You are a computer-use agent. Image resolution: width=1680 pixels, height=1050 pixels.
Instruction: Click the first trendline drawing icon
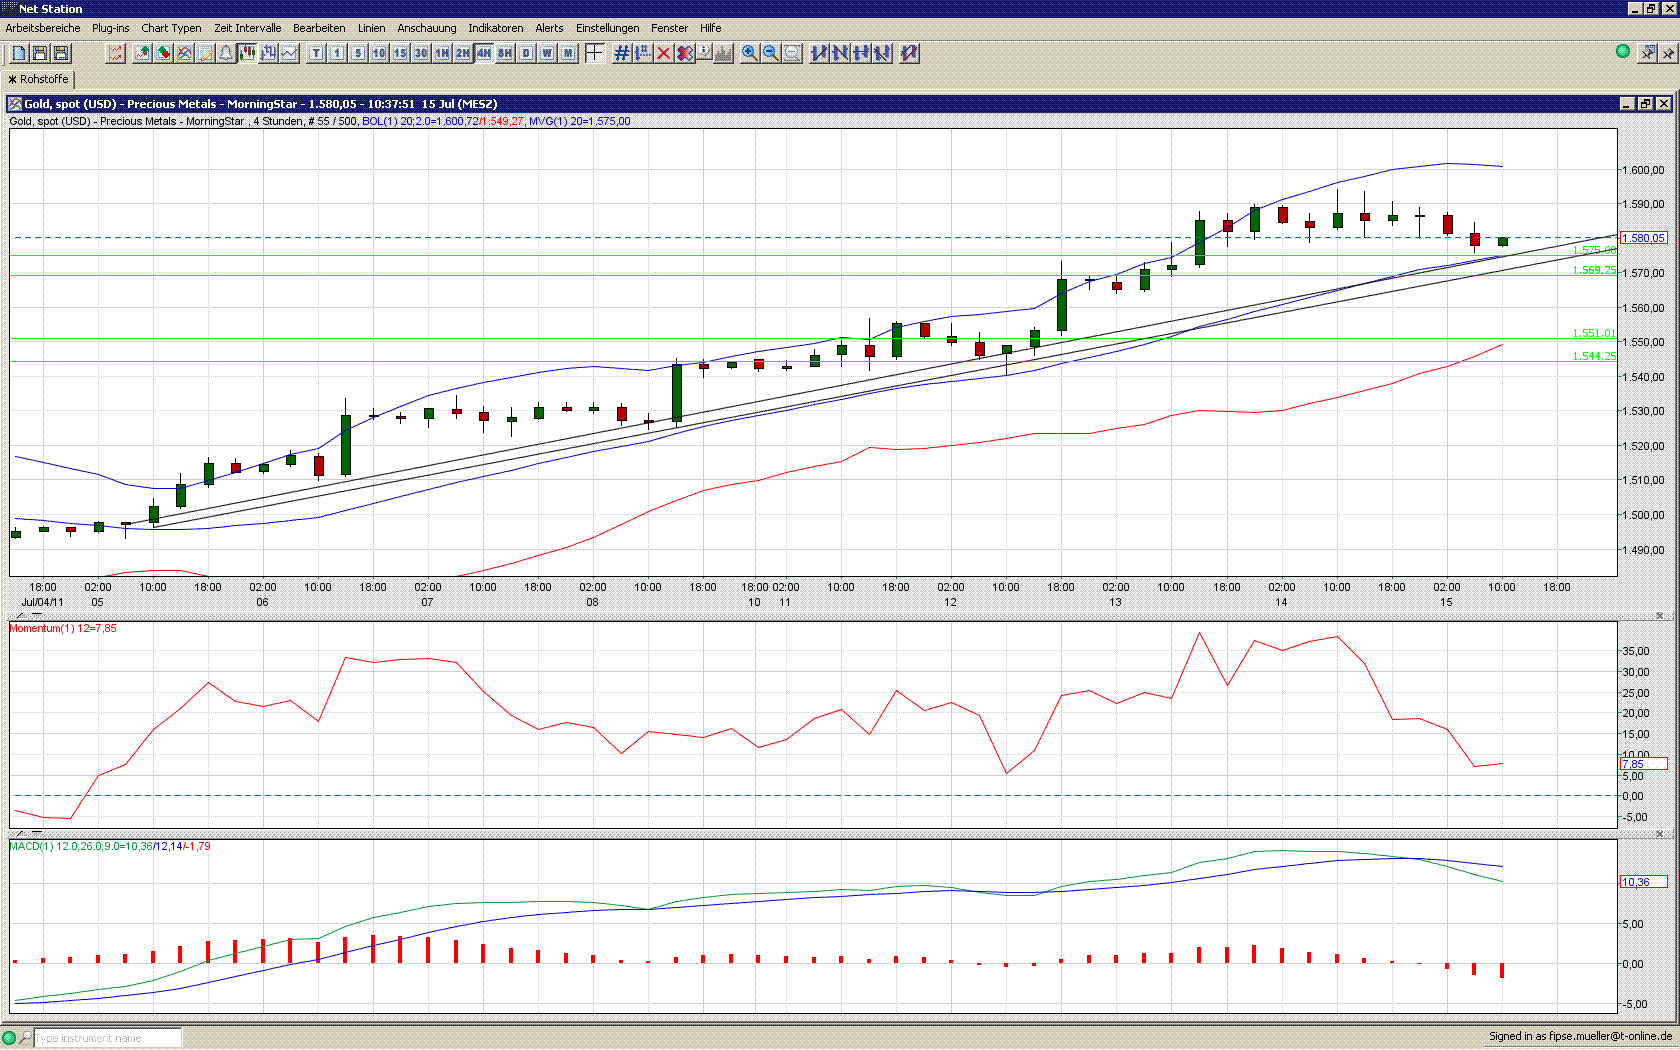(x=819, y=53)
